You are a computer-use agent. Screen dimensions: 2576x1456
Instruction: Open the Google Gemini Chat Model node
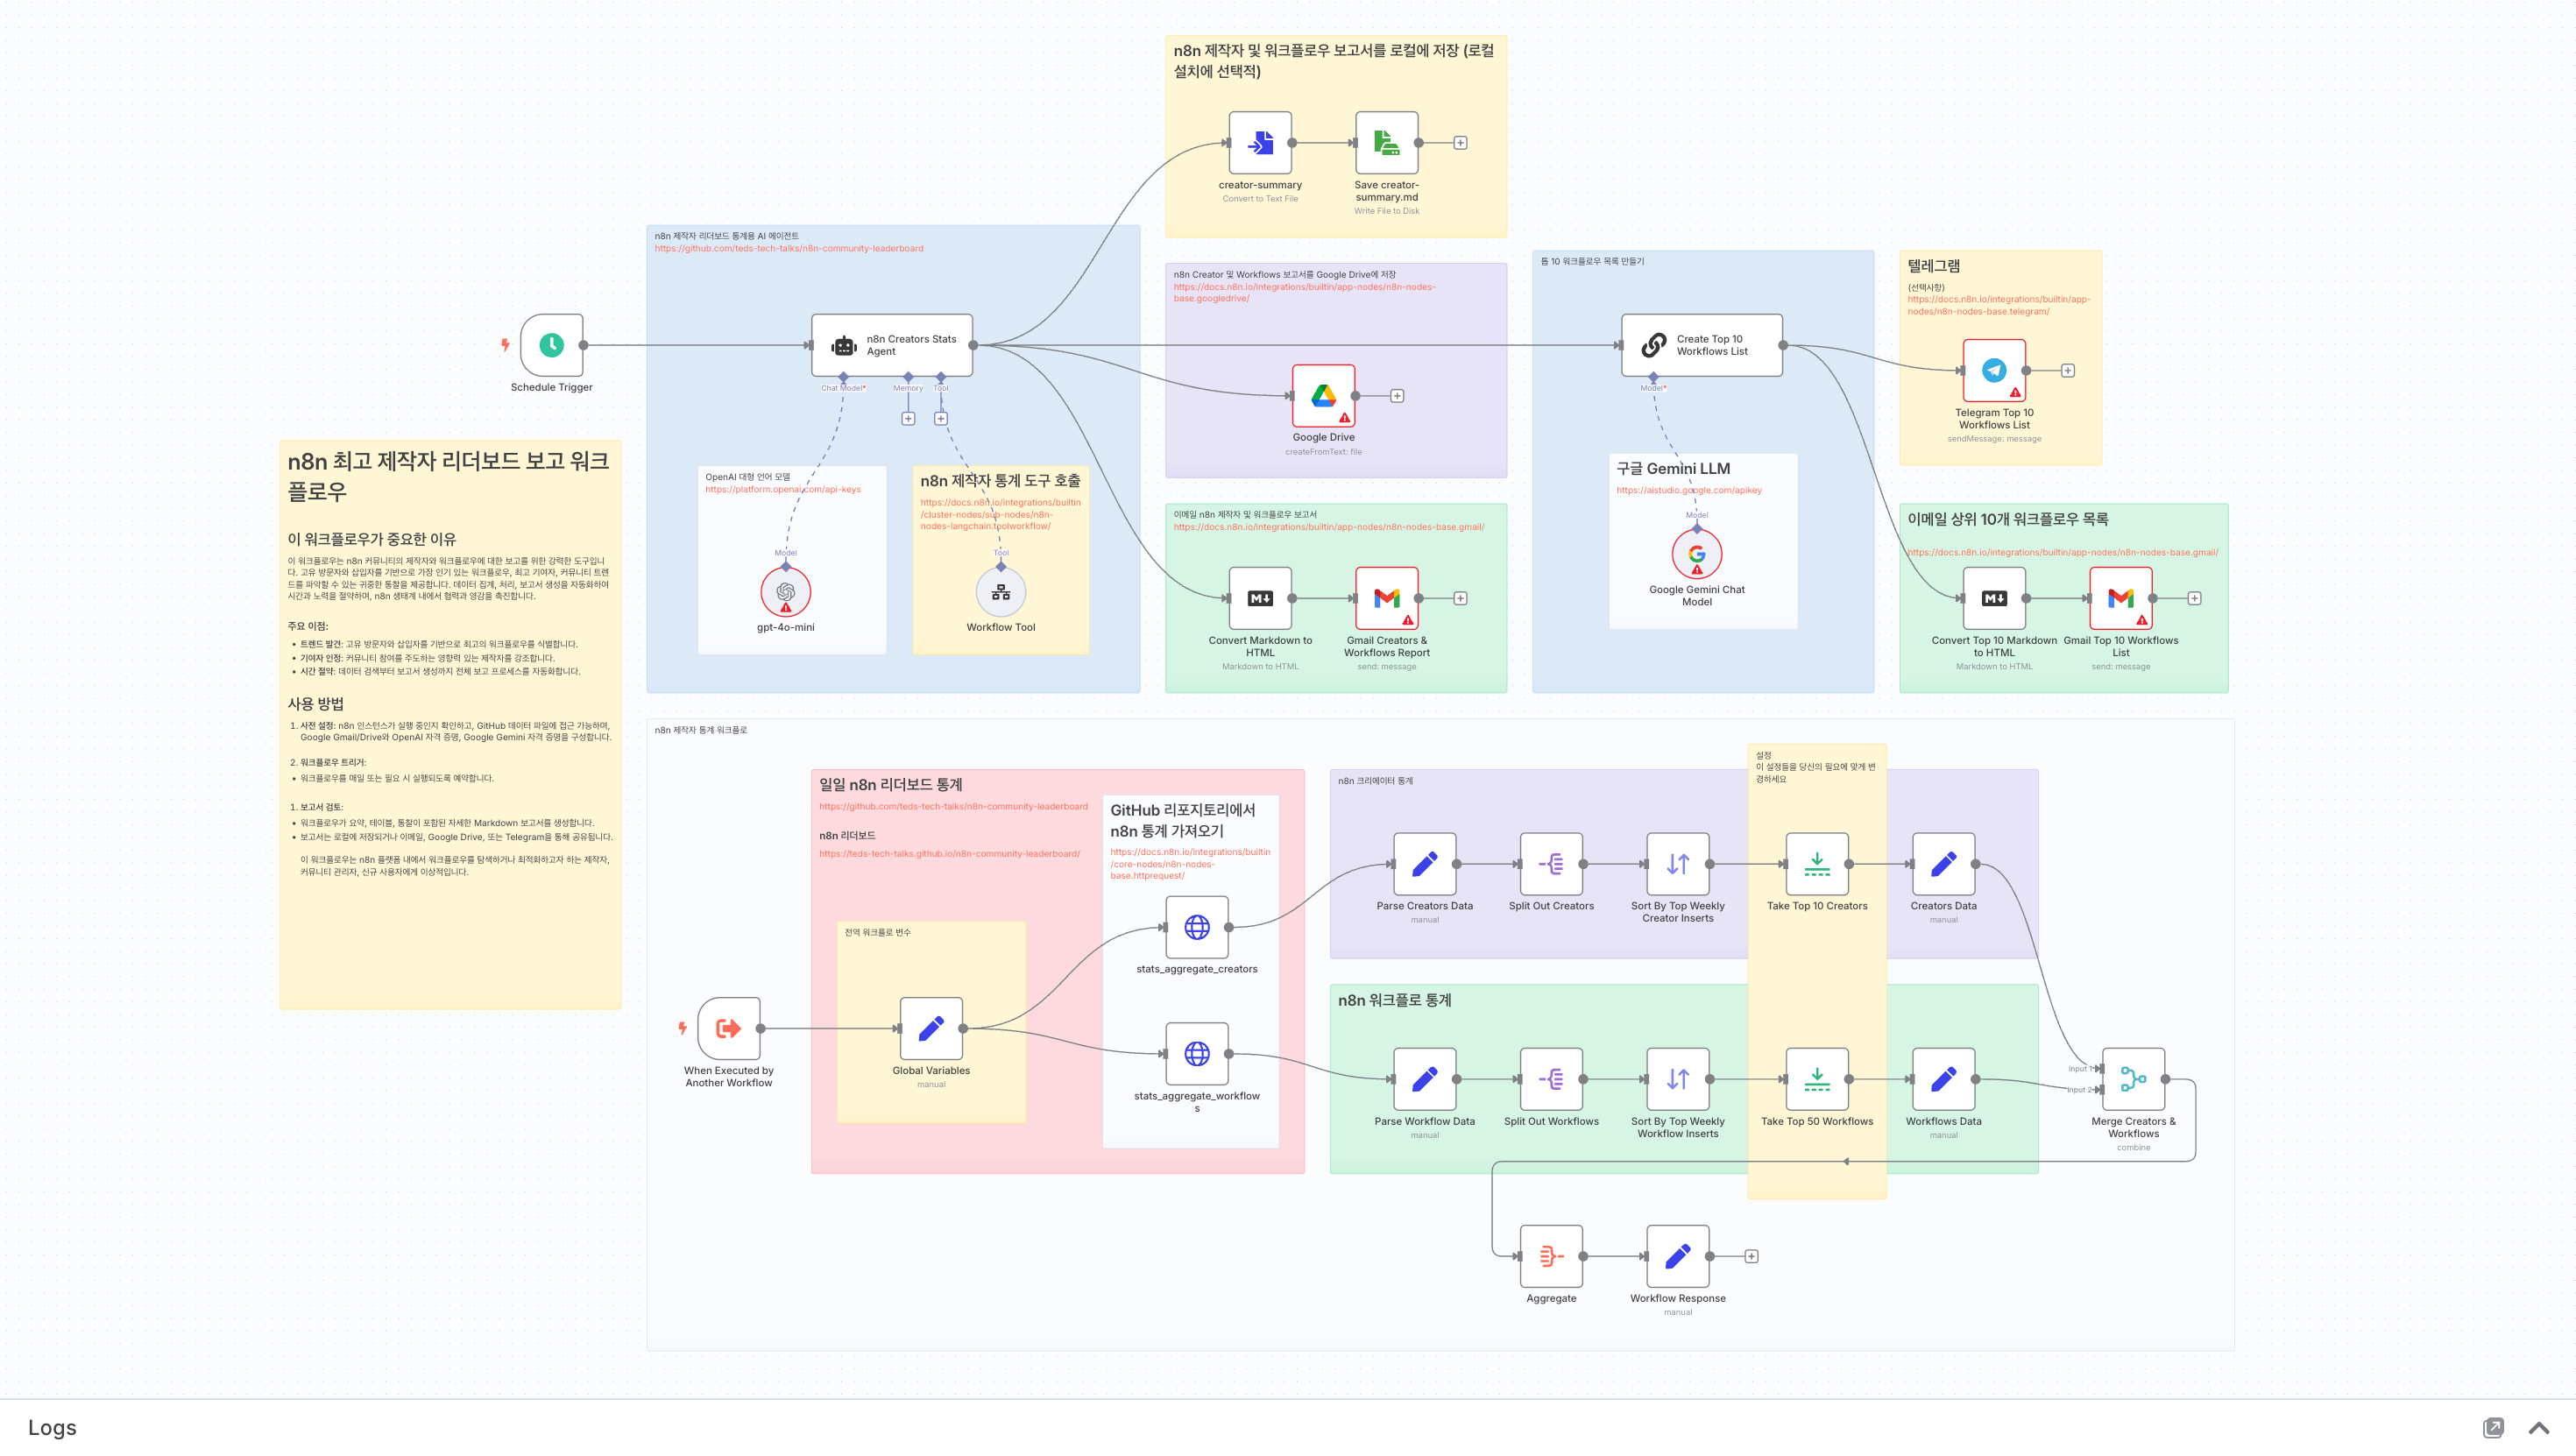tap(1697, 554)
